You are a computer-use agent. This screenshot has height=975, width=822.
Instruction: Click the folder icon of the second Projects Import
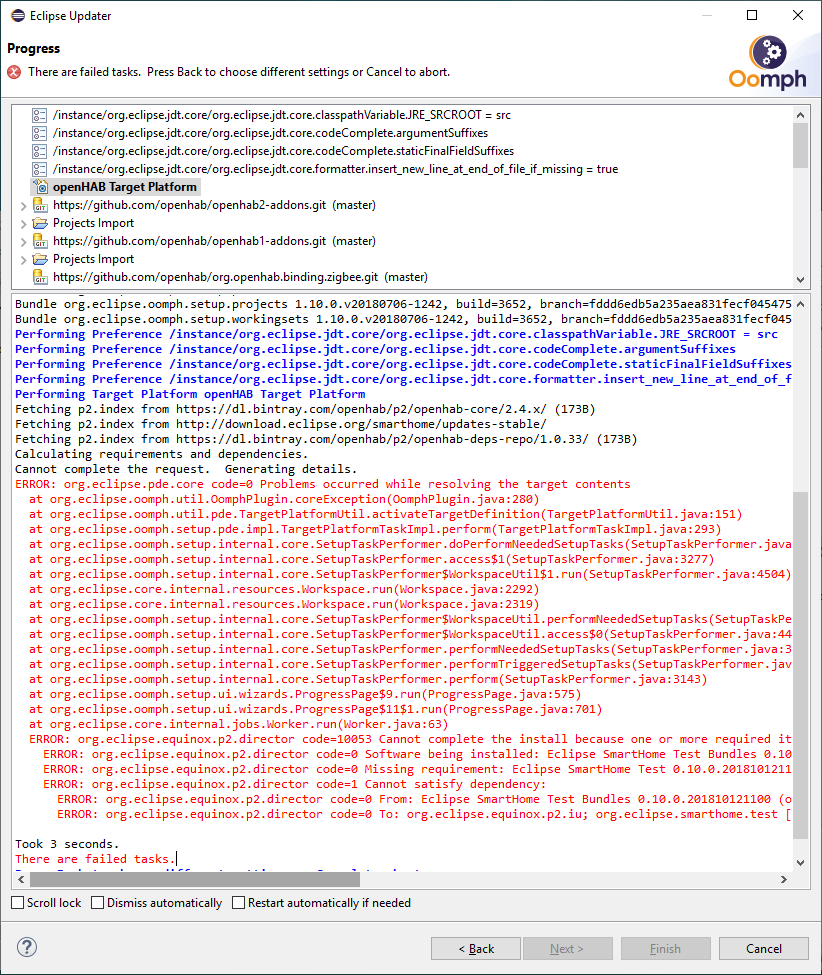pyautogui.click(x=40, y=259)
